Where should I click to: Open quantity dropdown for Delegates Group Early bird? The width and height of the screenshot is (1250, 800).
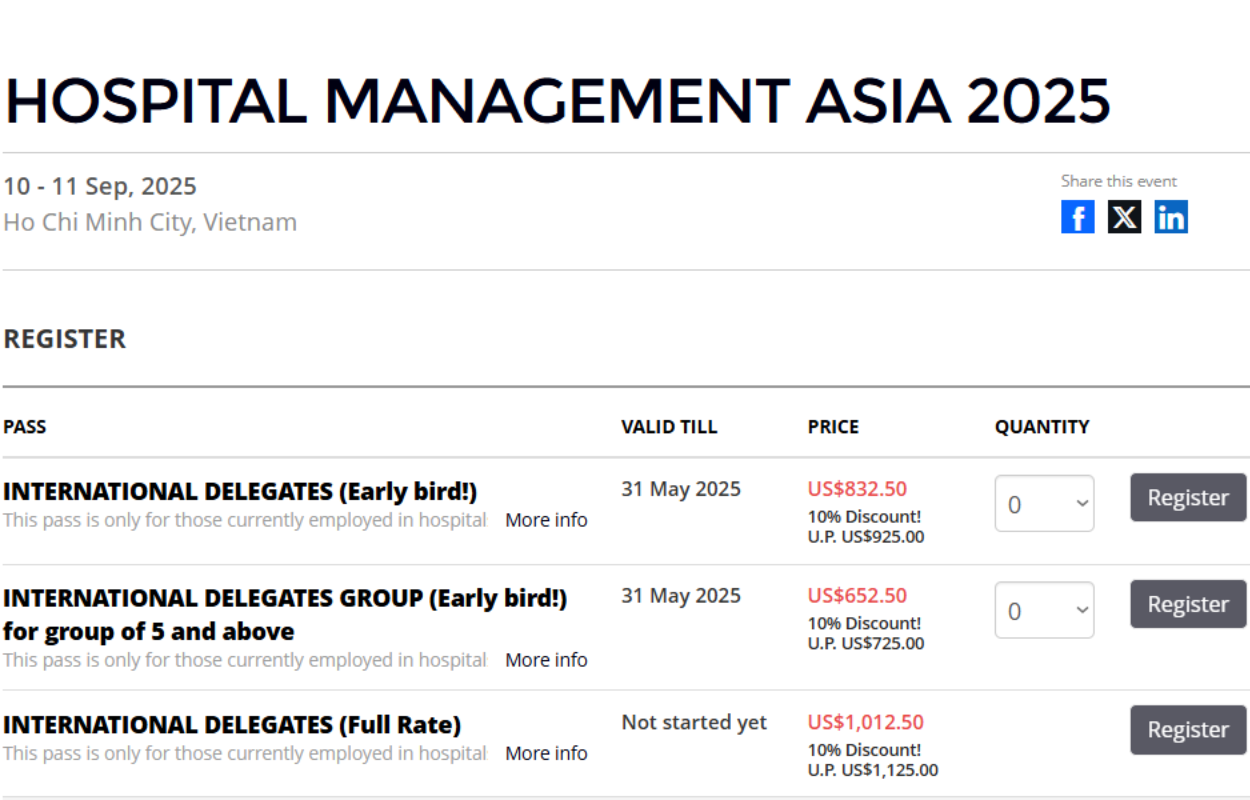click(1044, 610)
